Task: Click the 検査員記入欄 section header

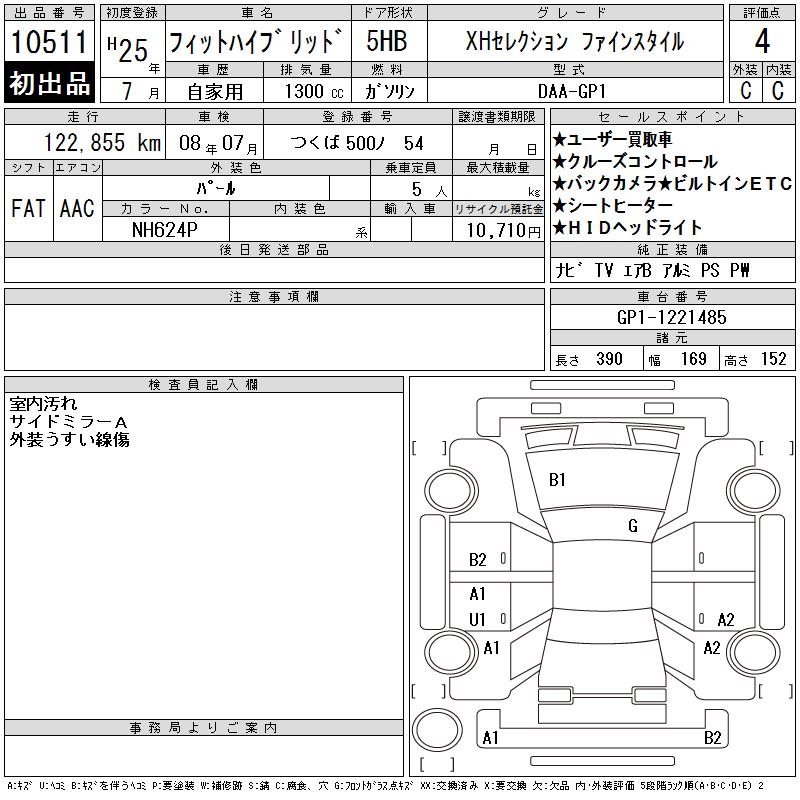Action: pos(204,384)
